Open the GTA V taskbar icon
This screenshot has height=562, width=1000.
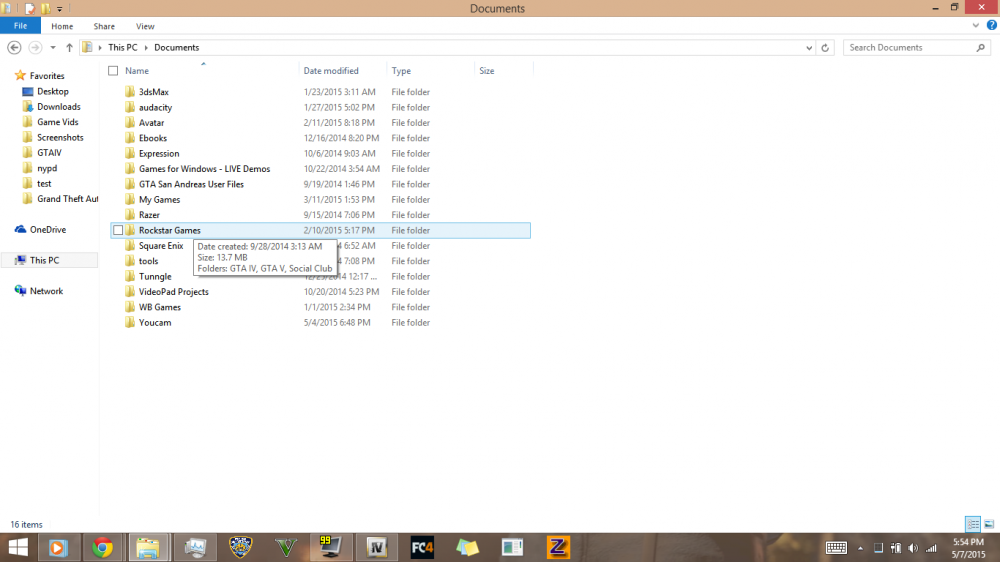[286, 547]
